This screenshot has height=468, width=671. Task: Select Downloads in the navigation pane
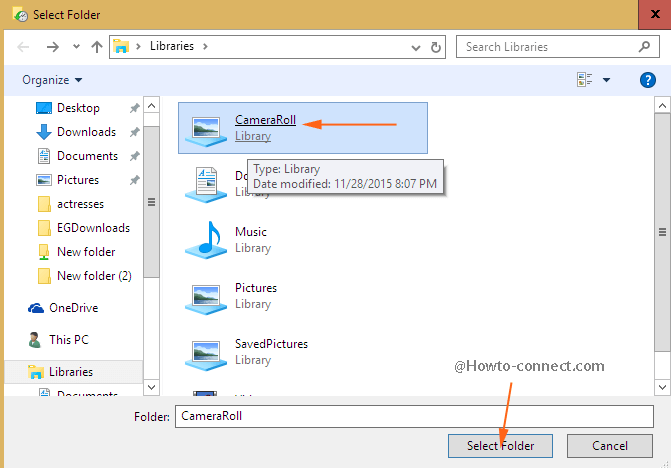click(x=86, y=132)
